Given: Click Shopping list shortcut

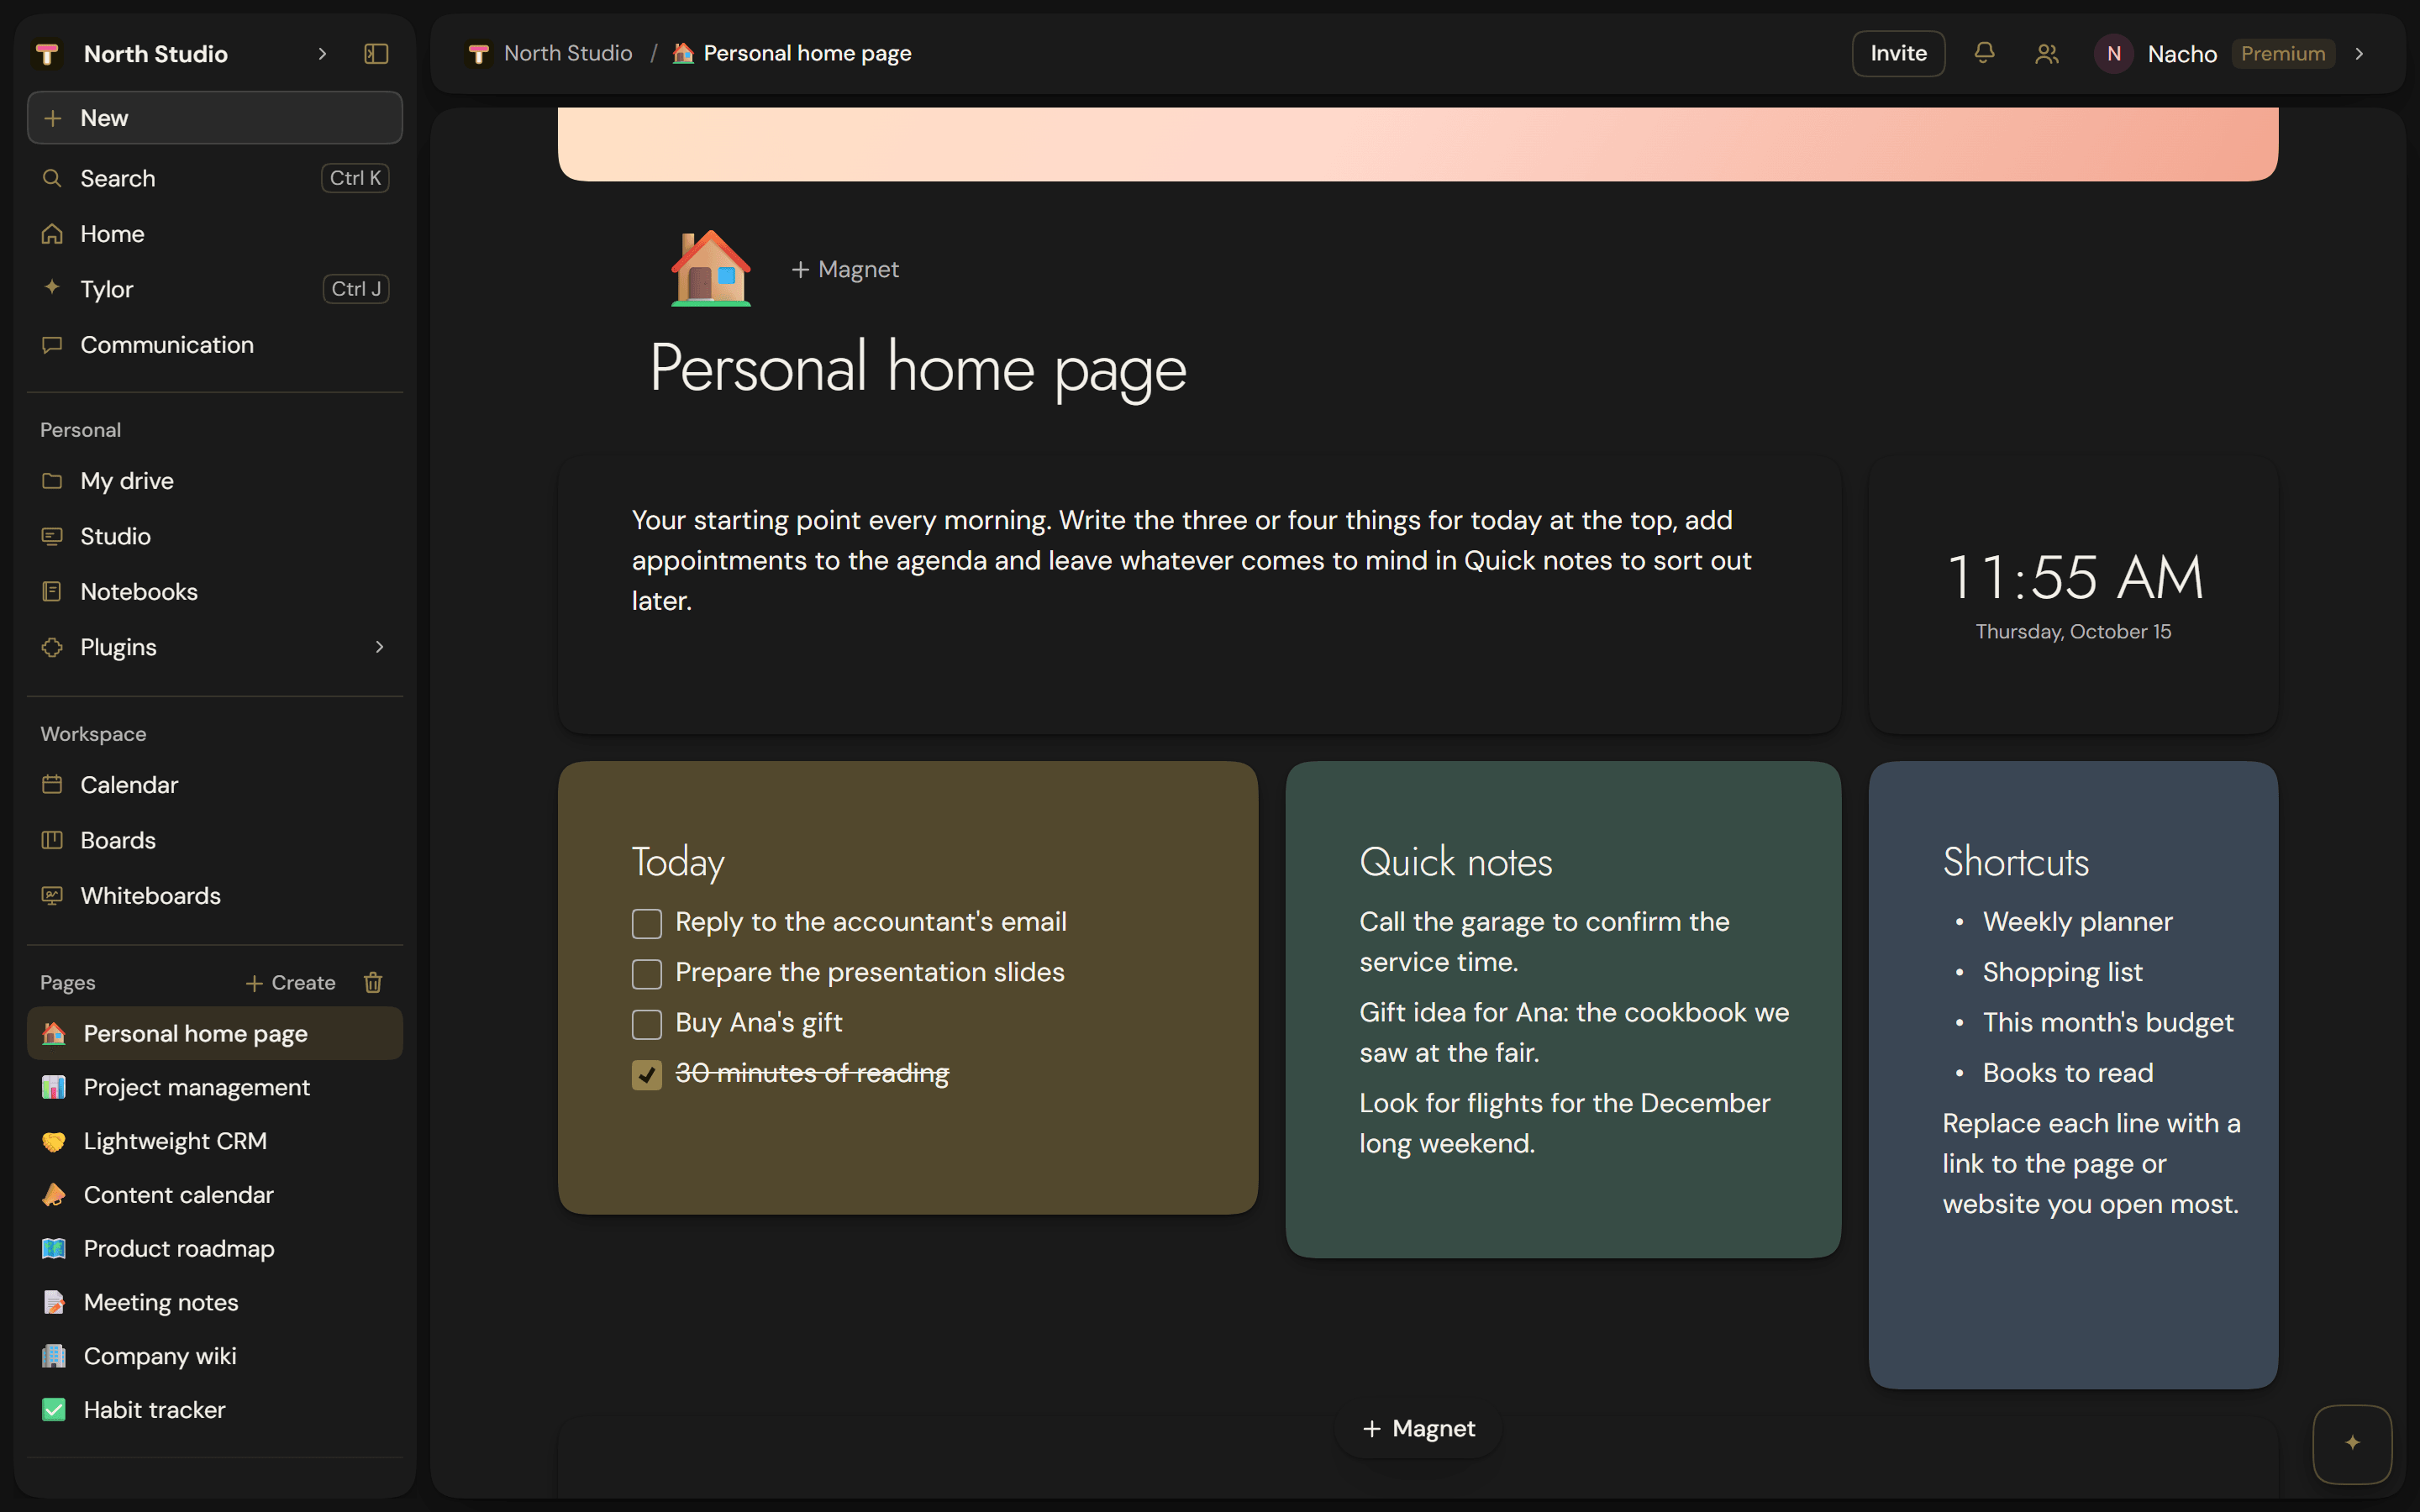Looking at the screenshot, I should pos(2062,973).
